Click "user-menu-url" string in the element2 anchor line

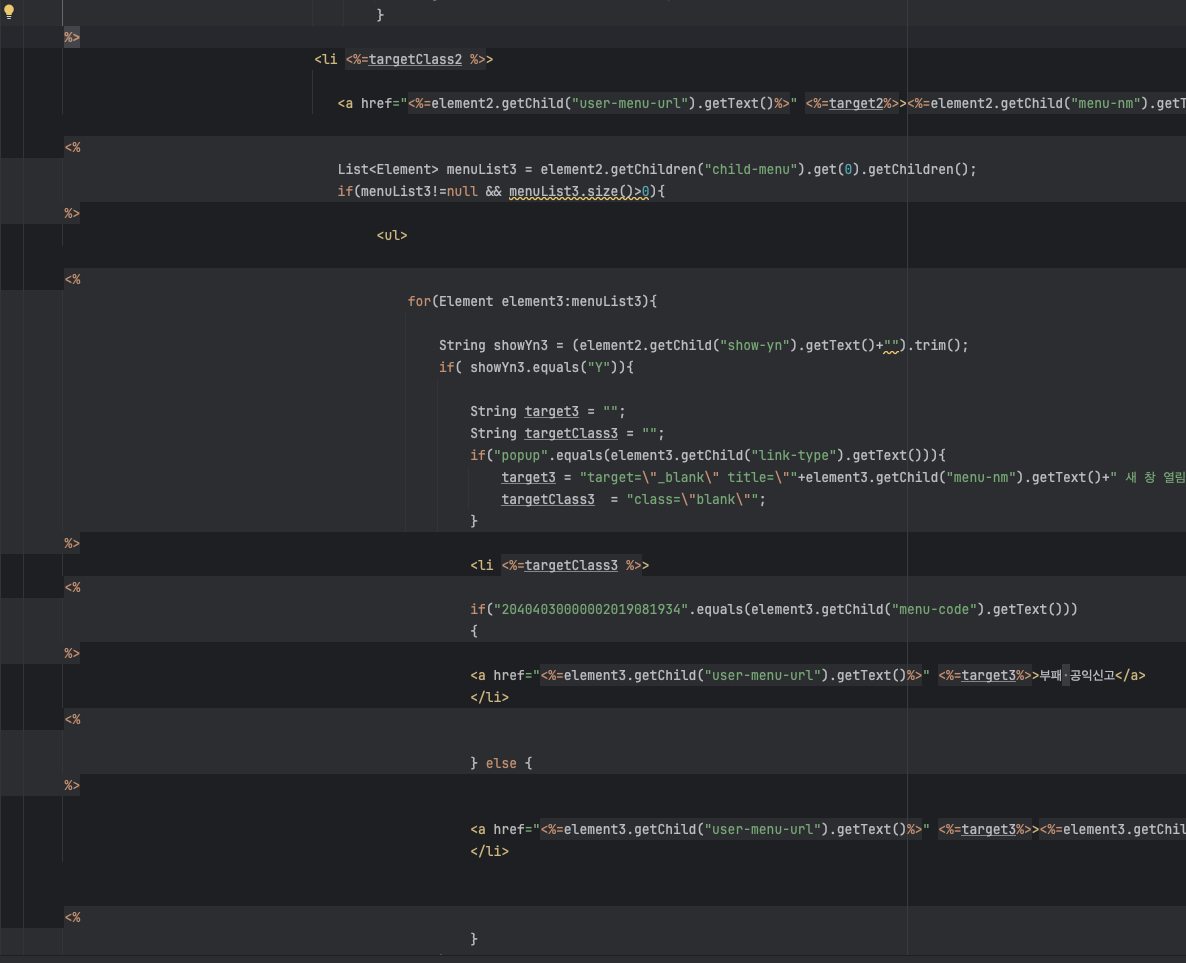click(x=629, y=103)
